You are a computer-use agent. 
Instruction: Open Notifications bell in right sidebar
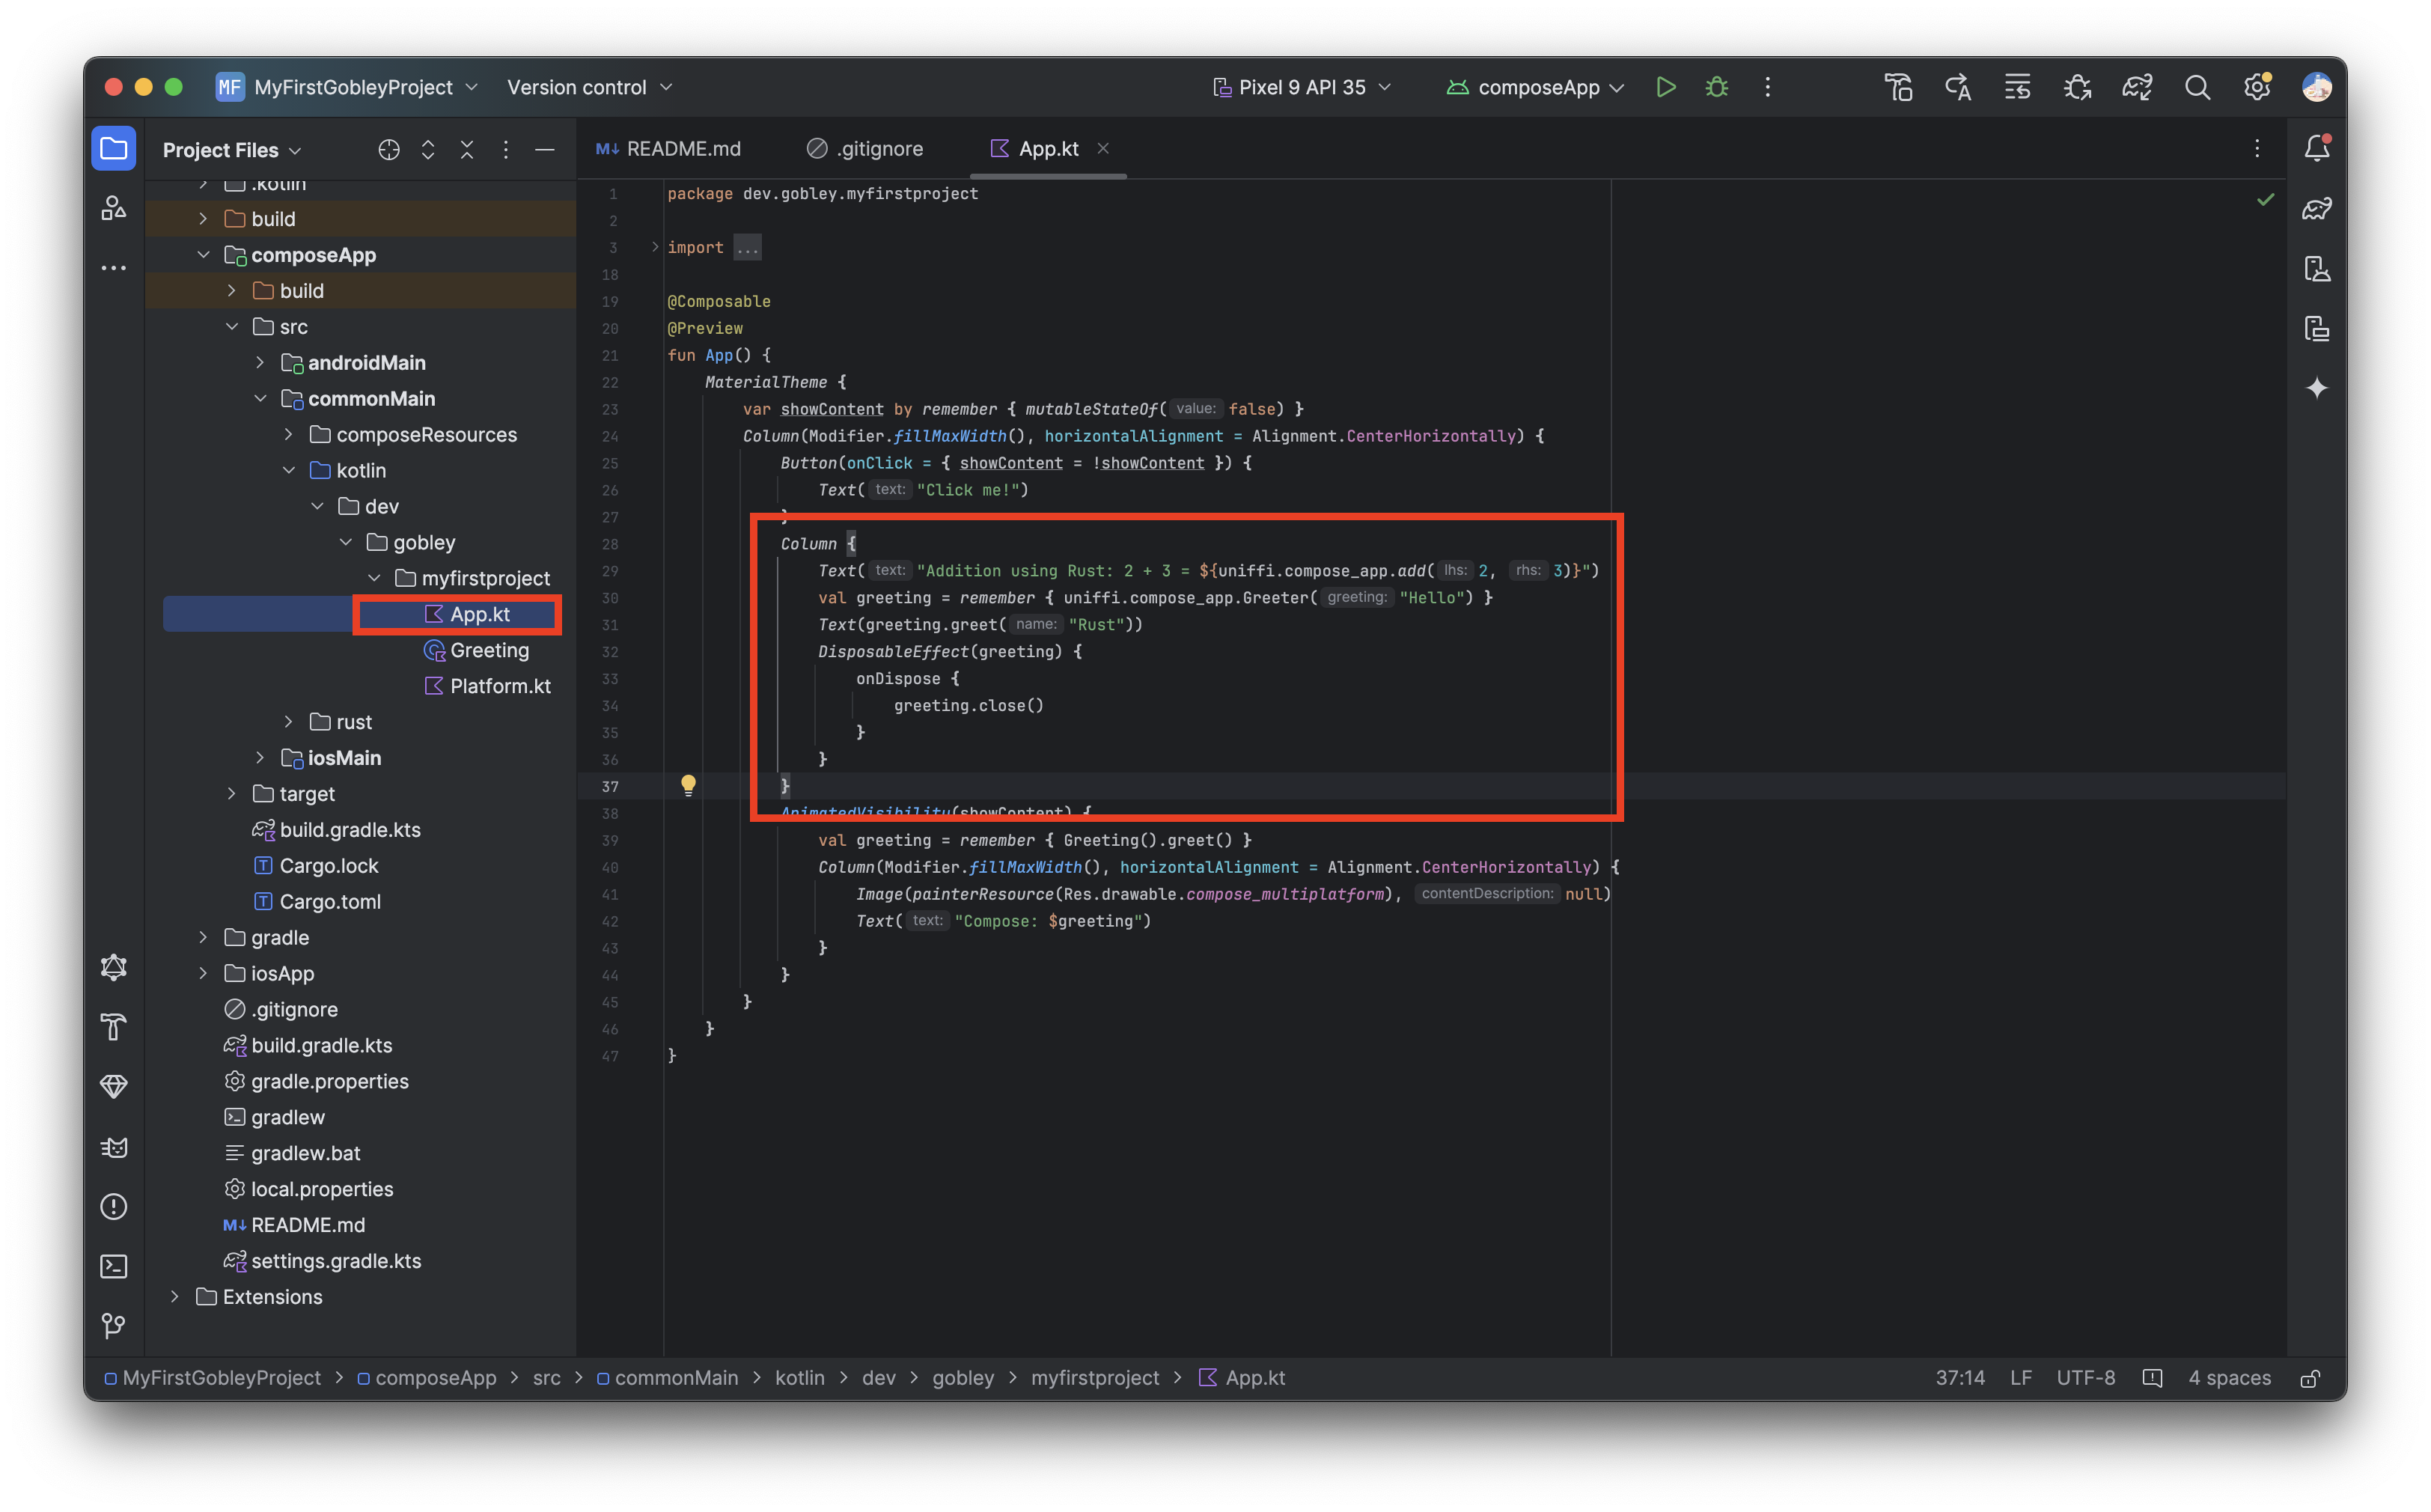pos(2317,149)
